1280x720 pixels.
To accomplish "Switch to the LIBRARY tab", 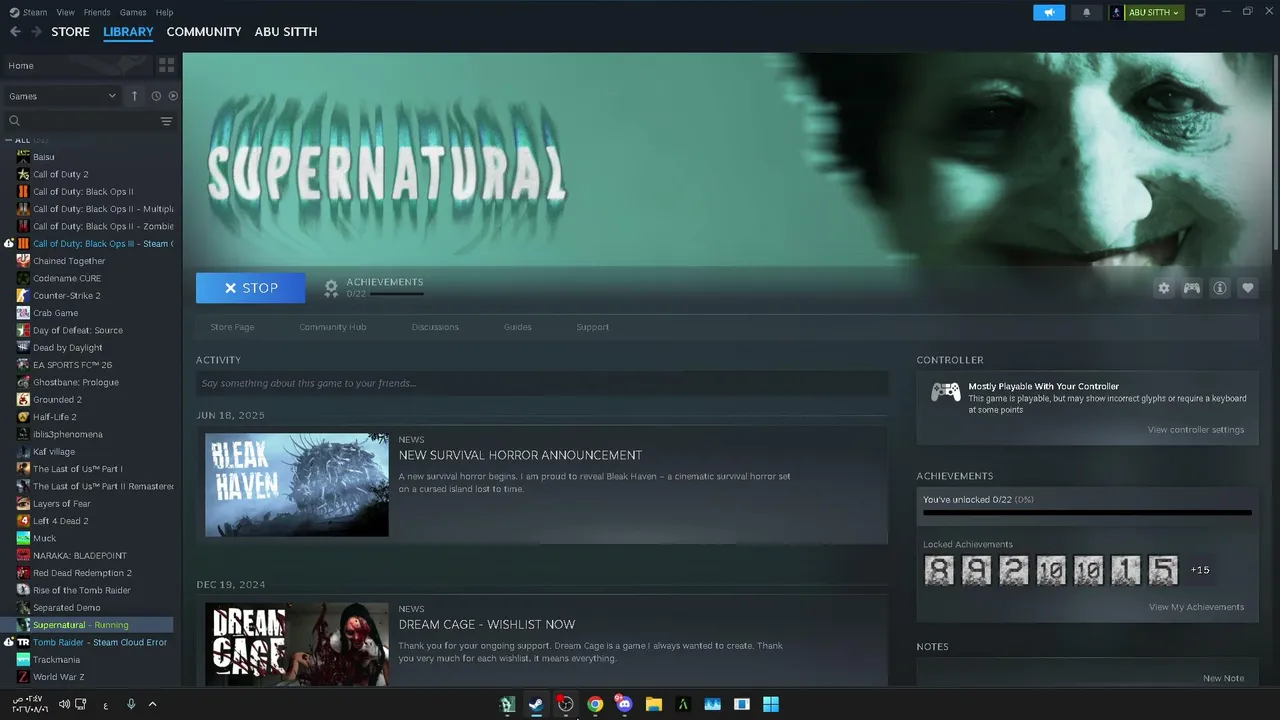I will click(128, 32).
